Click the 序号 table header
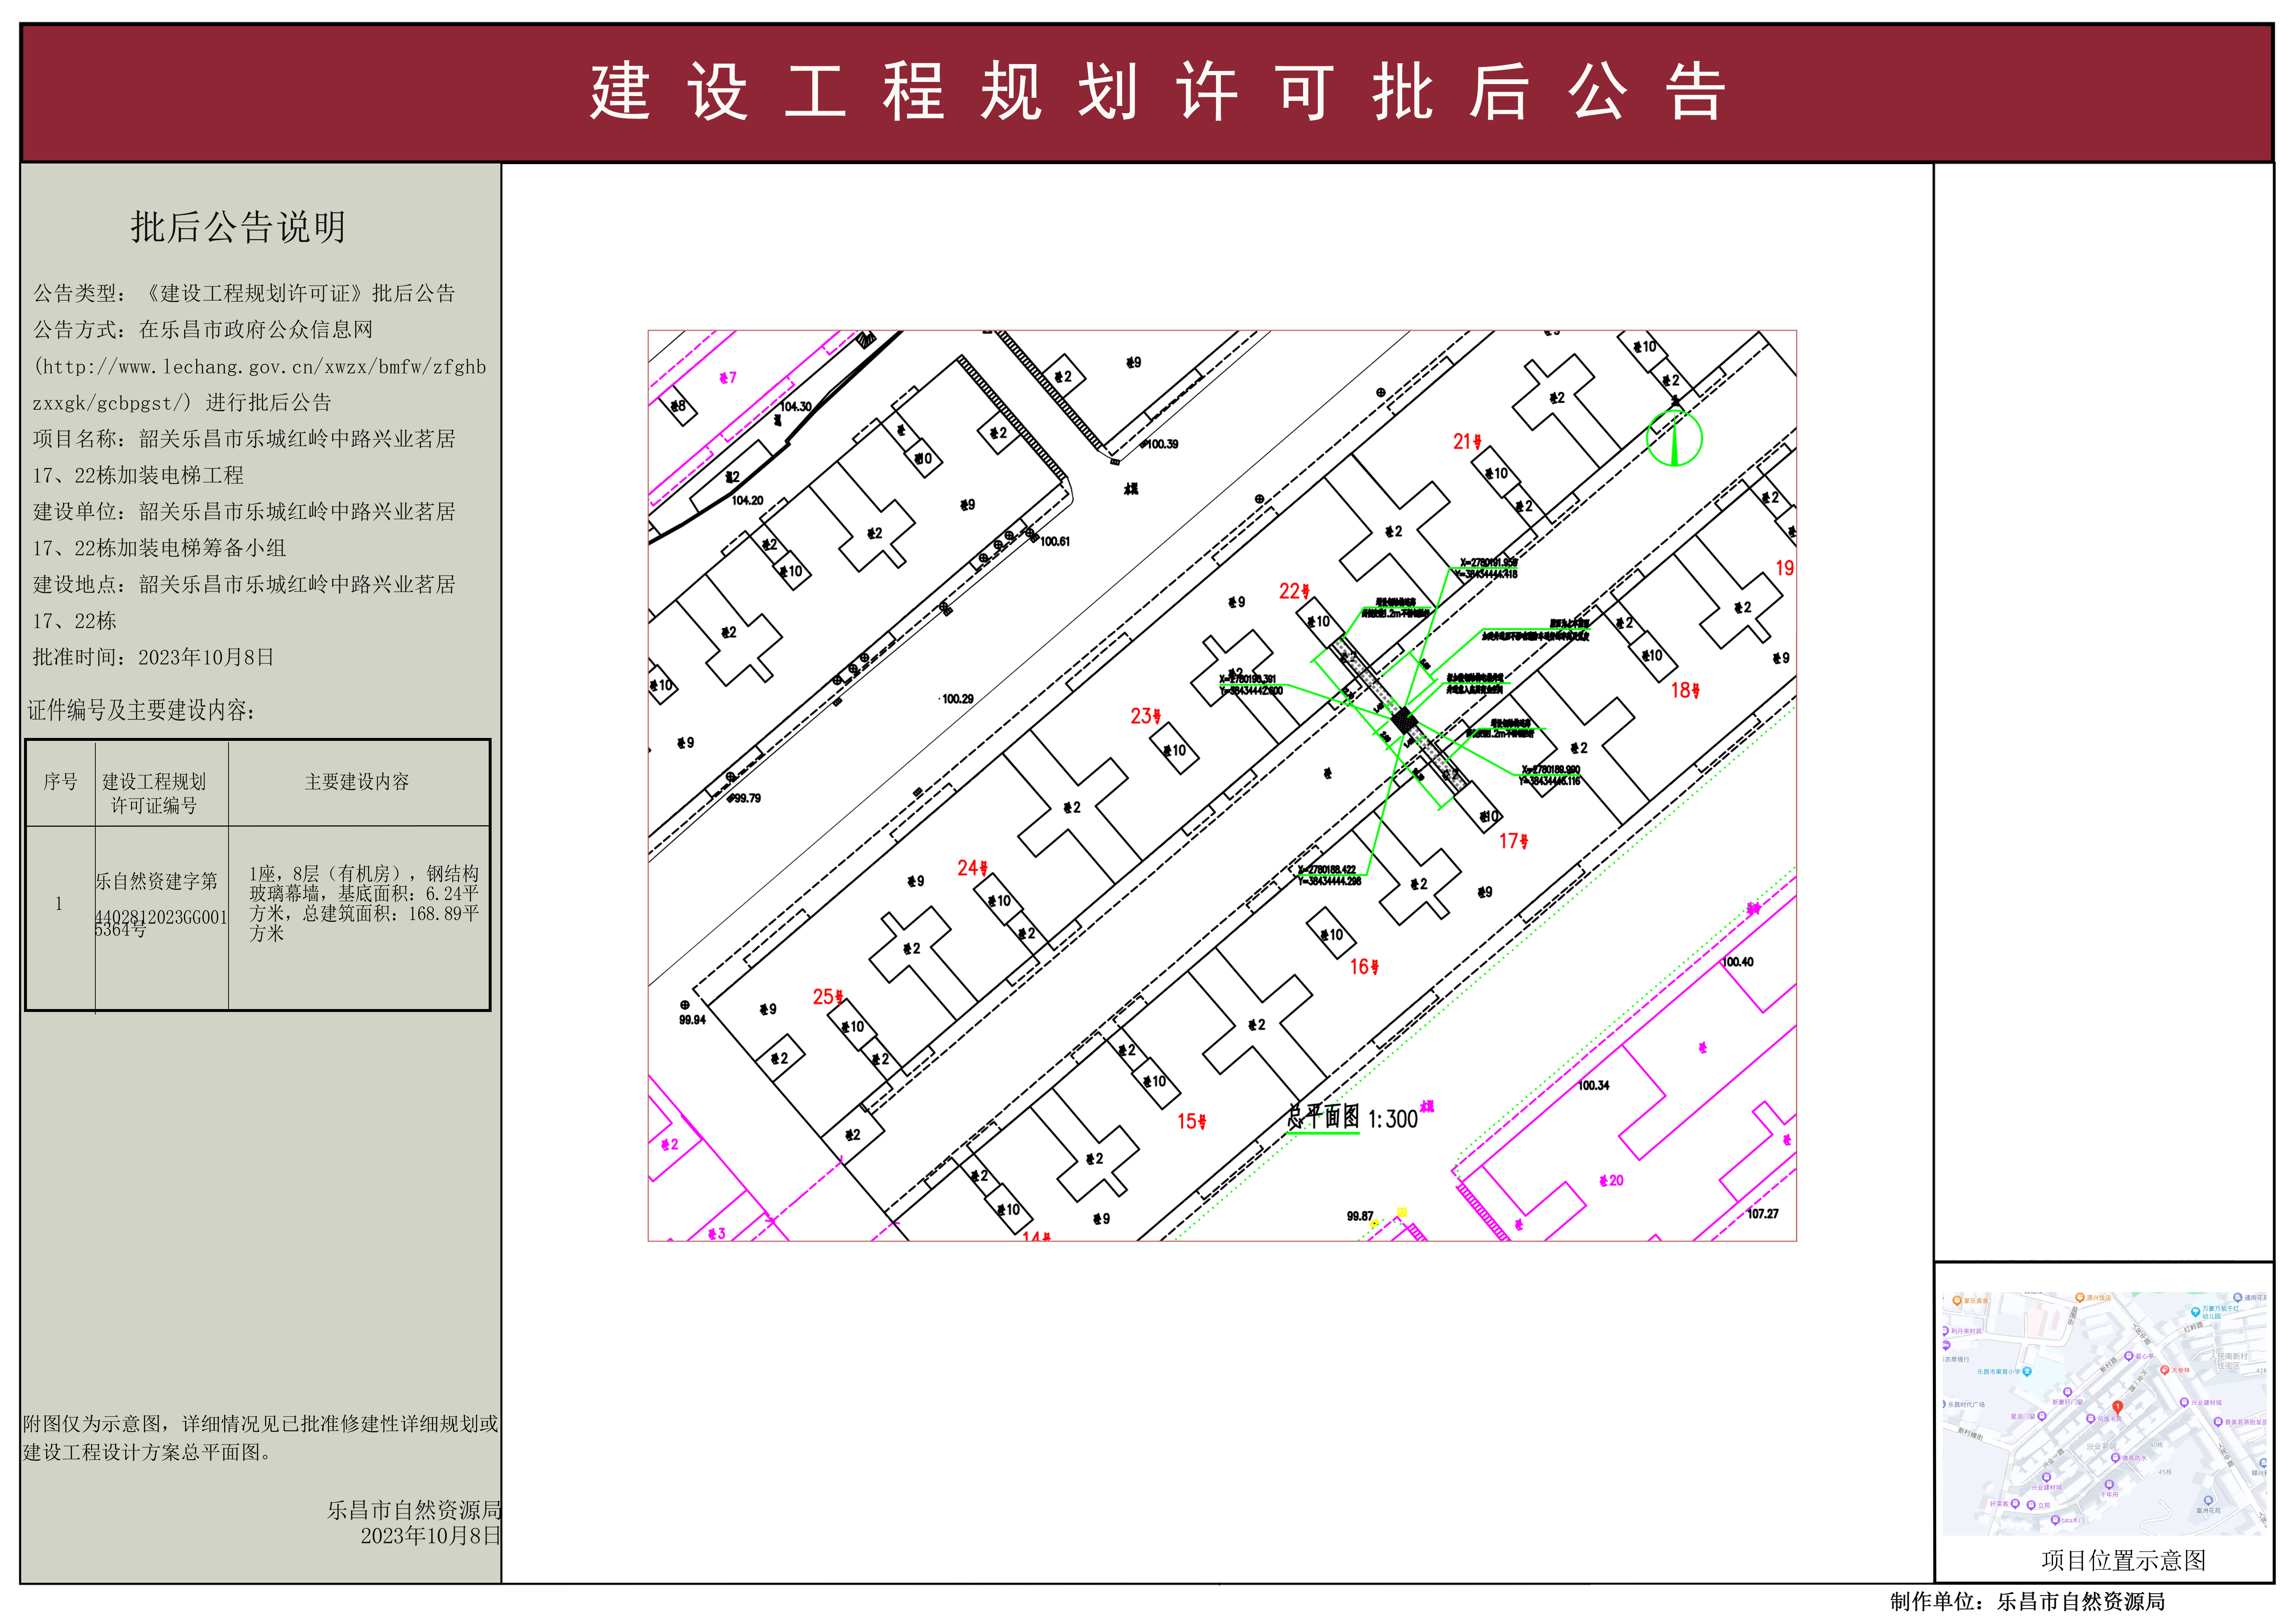Viewport: 2295px width, 1624px height. pos(60,782)
